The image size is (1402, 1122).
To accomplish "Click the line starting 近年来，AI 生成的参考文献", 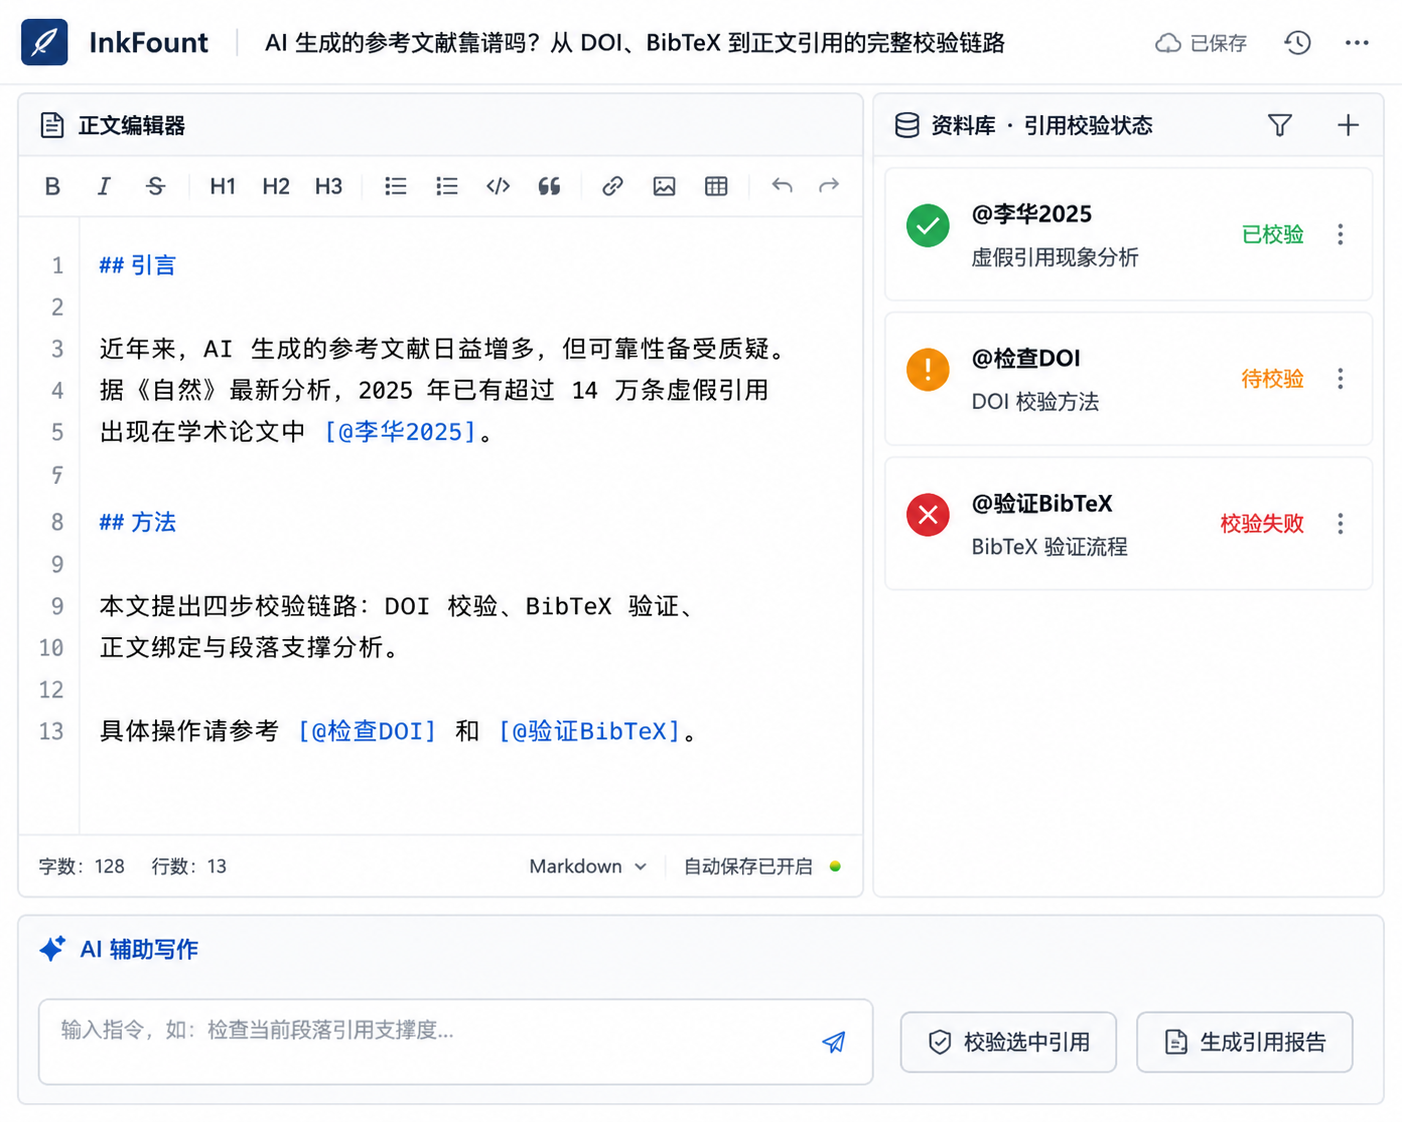I will (x=445, y=348).
